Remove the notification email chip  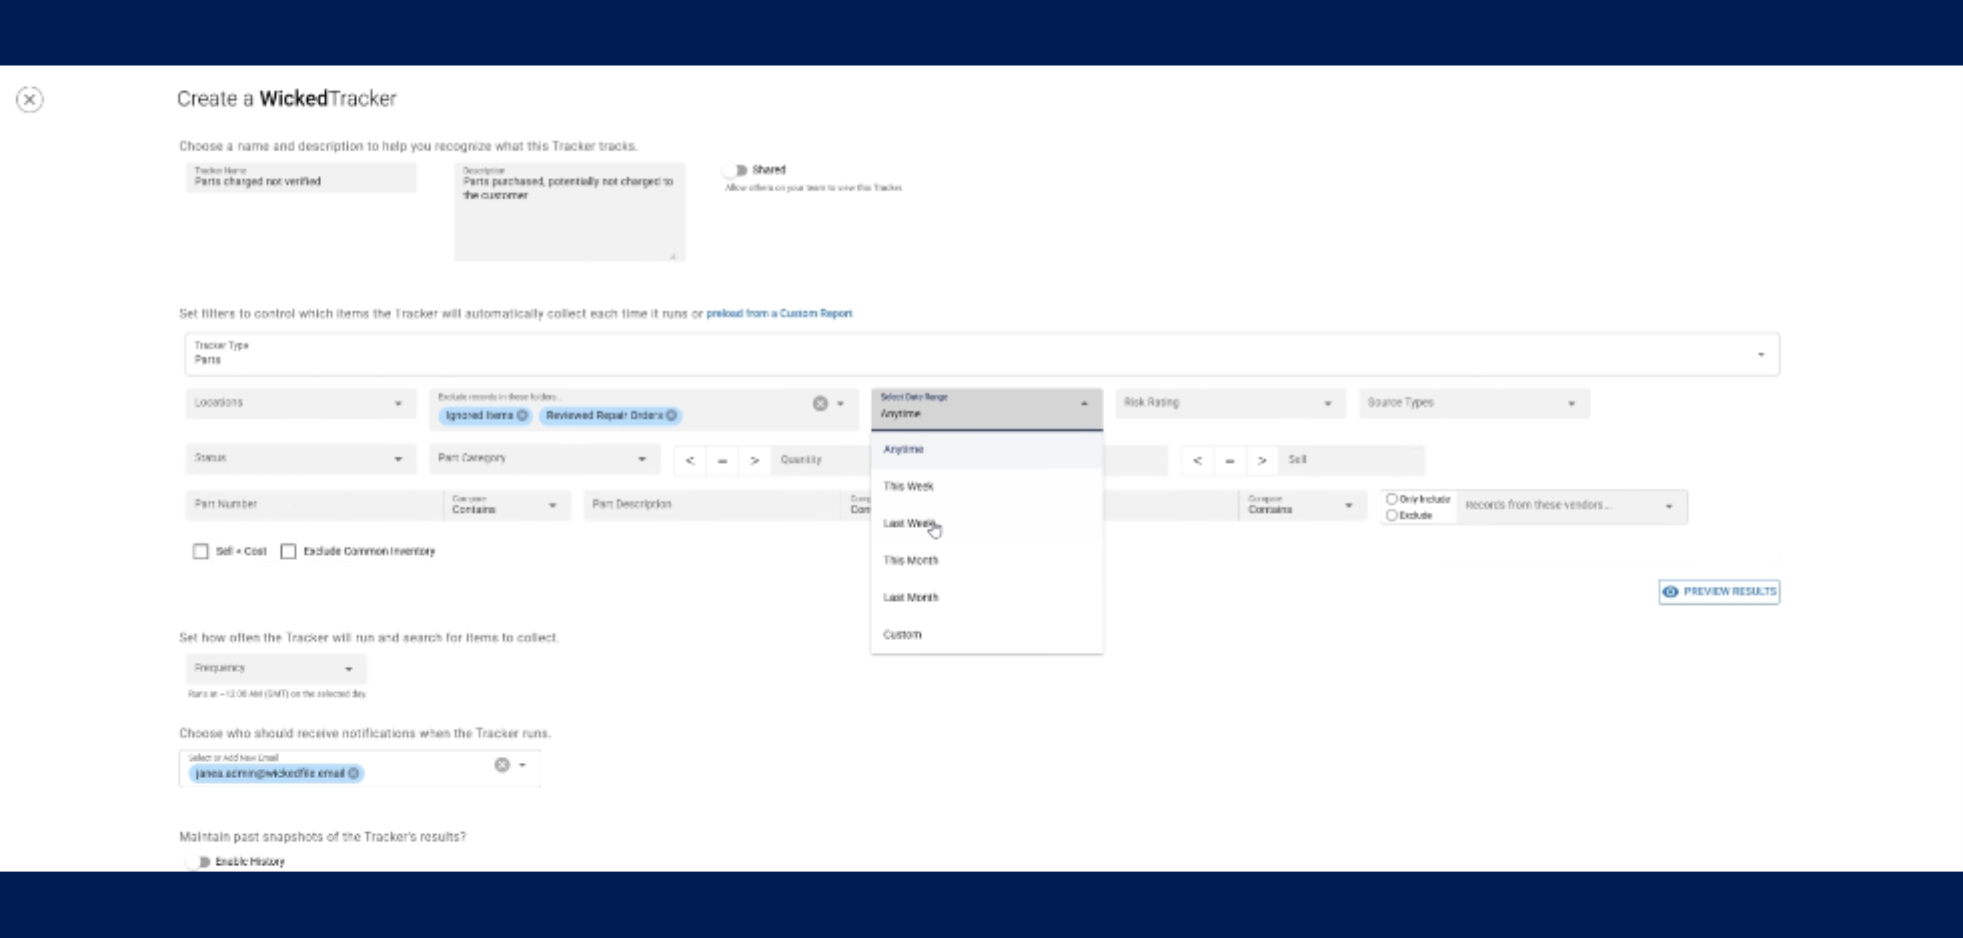tap(354, 773)
